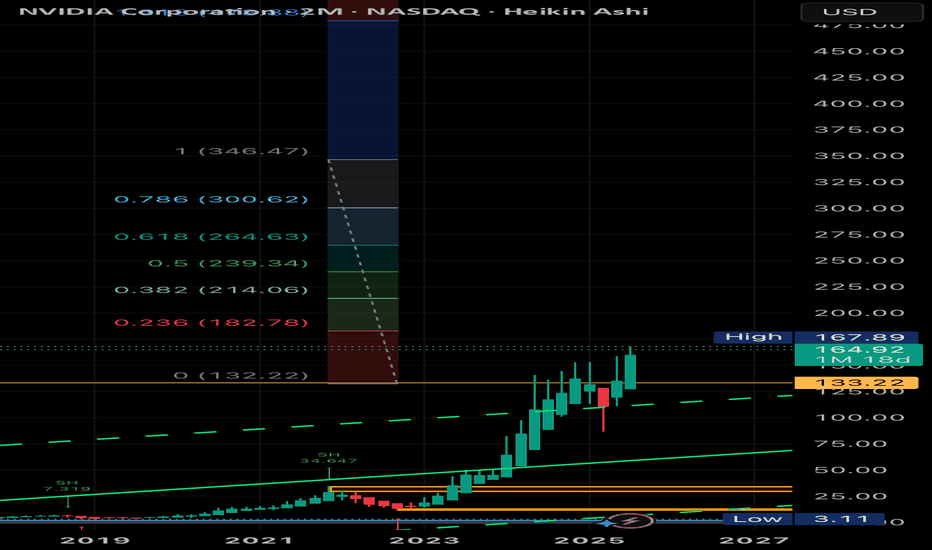The image size is (932, 550).
Task: Click 100.00 on the price axis
Action: tap(859, 417)
